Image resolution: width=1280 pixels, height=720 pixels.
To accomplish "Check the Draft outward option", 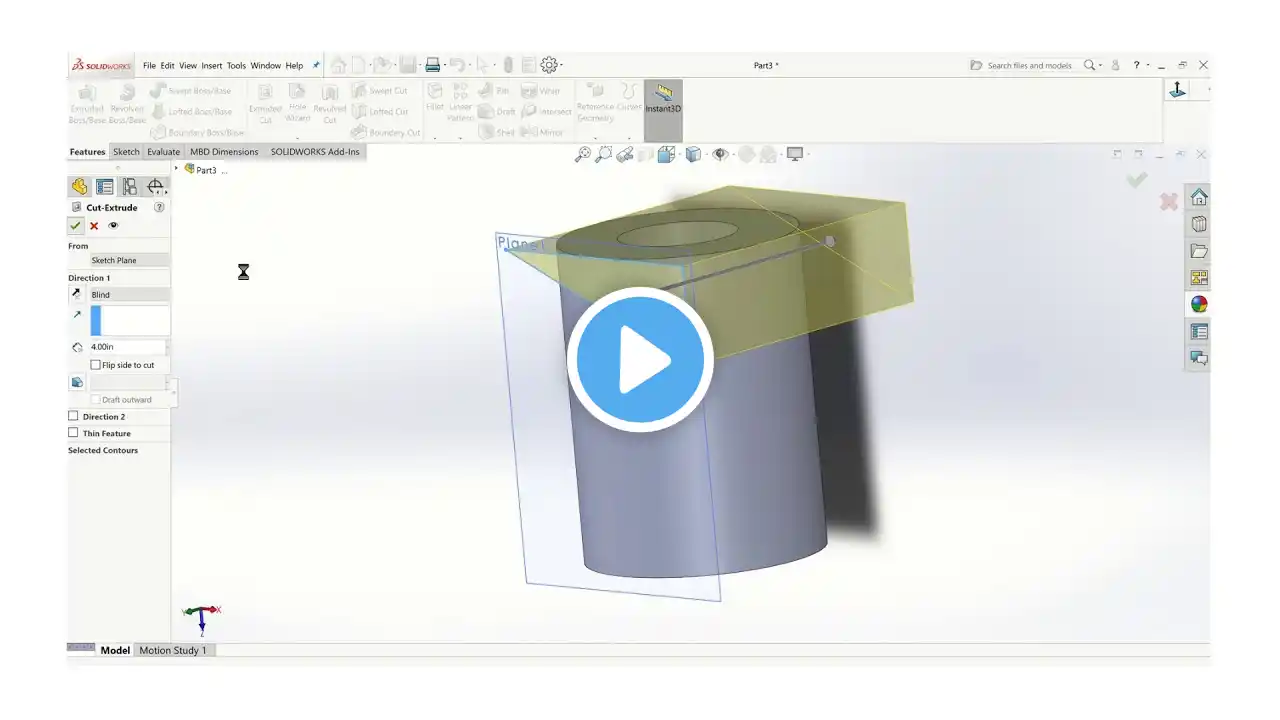I will (96, 400).
